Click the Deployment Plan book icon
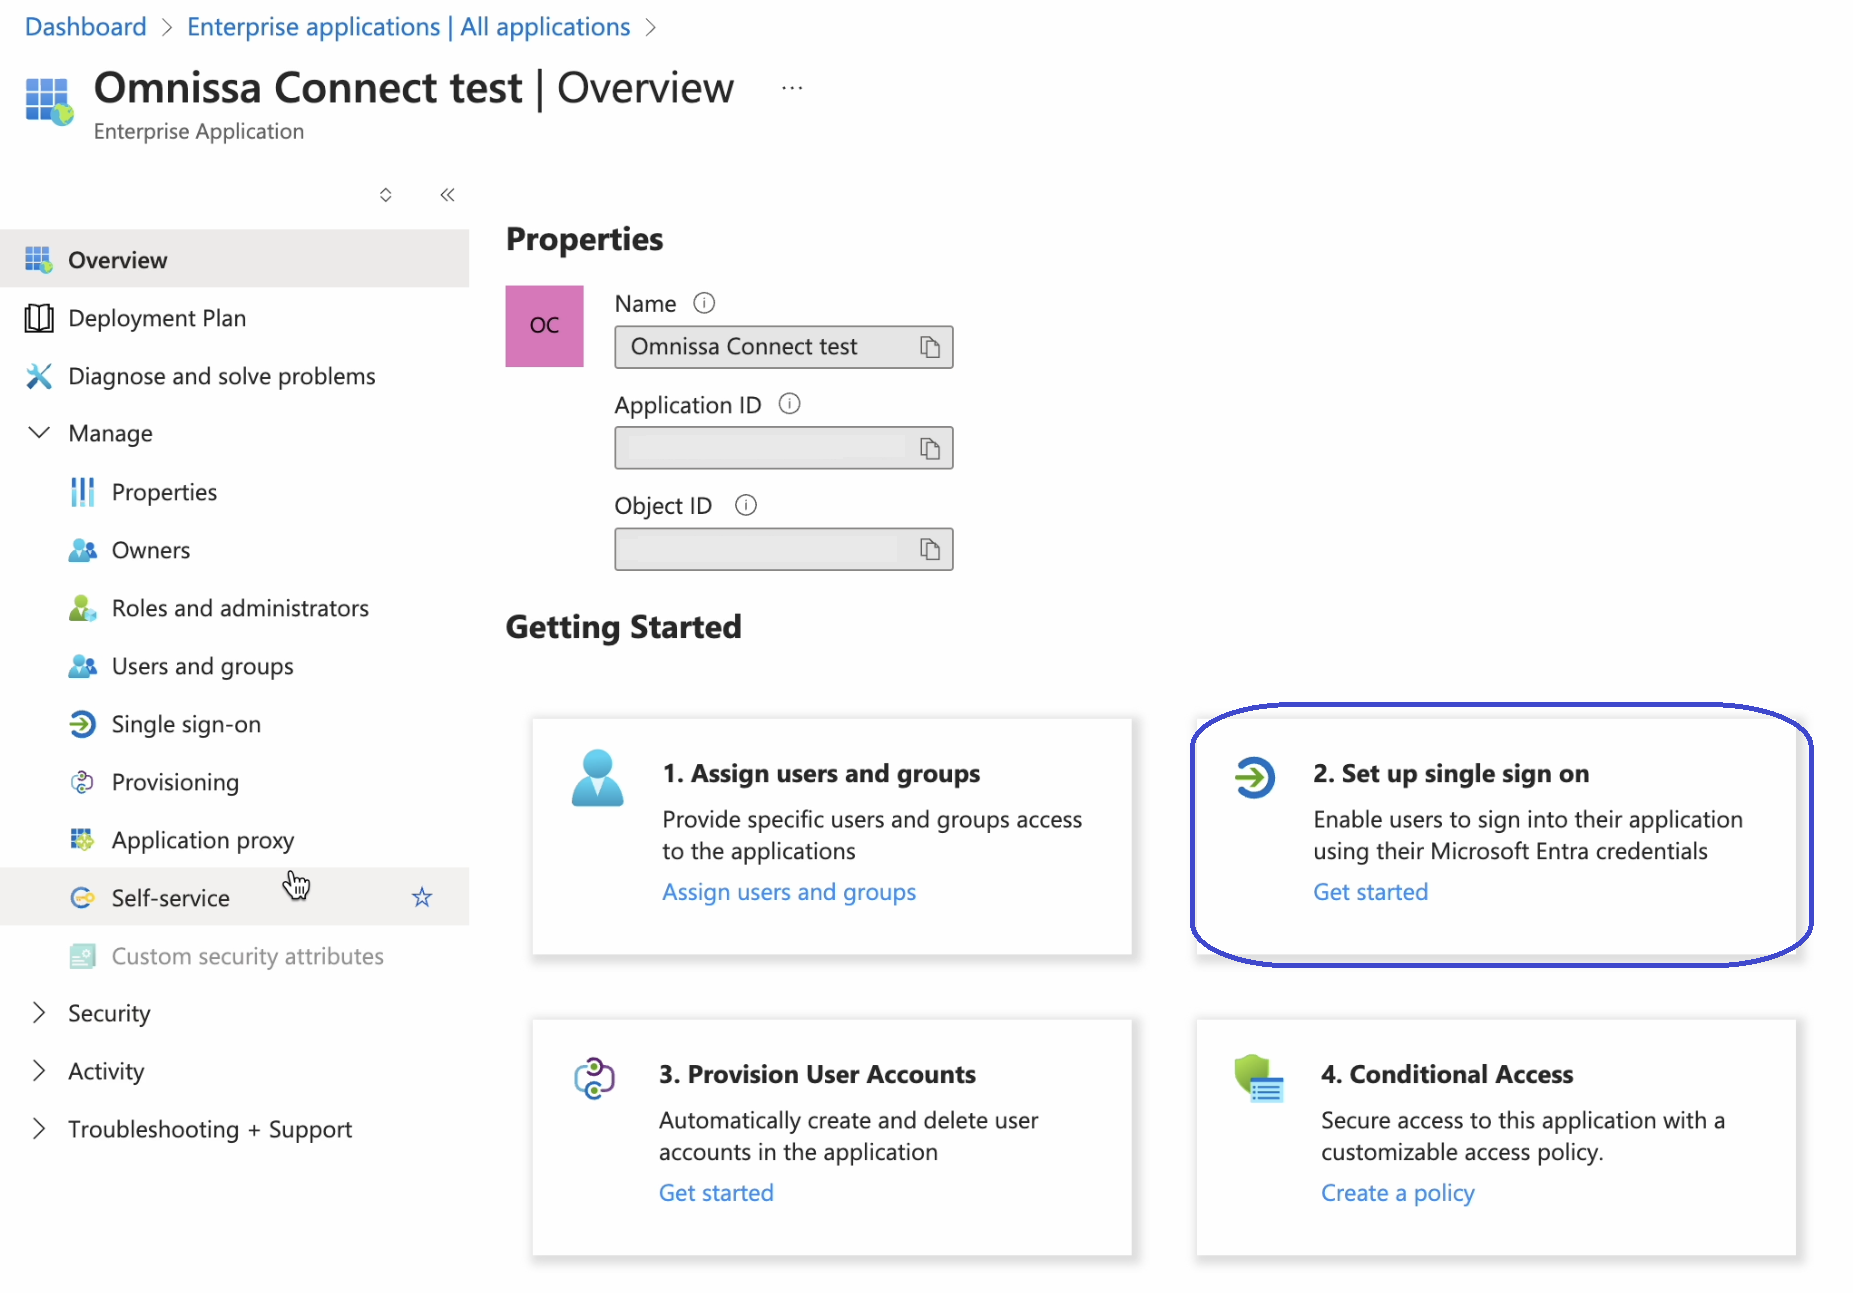Image resolution: width=1853 pixels, height=1293 pixels. [38, 318]
